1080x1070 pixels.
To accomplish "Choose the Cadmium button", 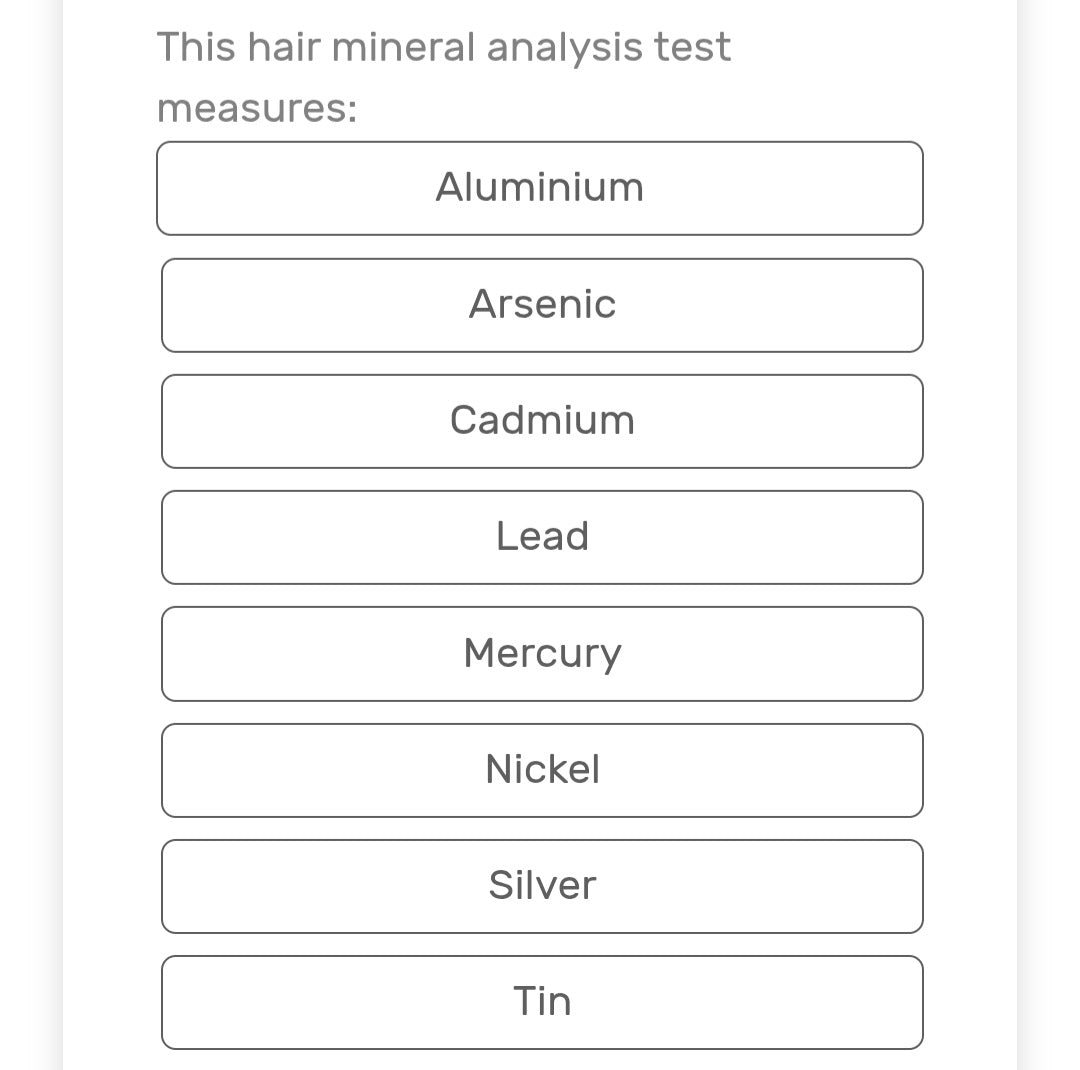I will 541,421.
